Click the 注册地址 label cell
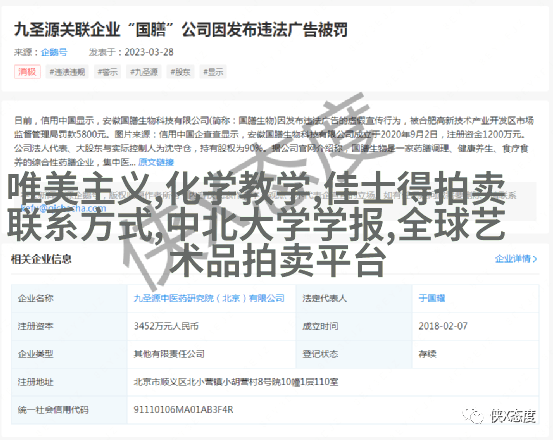The height and width of the screenshot is (440, 553). click(69, 382)
